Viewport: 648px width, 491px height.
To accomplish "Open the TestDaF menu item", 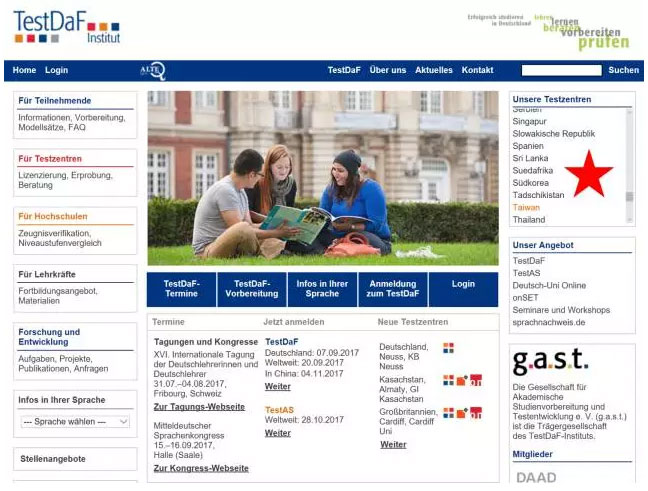I will 344,70.
